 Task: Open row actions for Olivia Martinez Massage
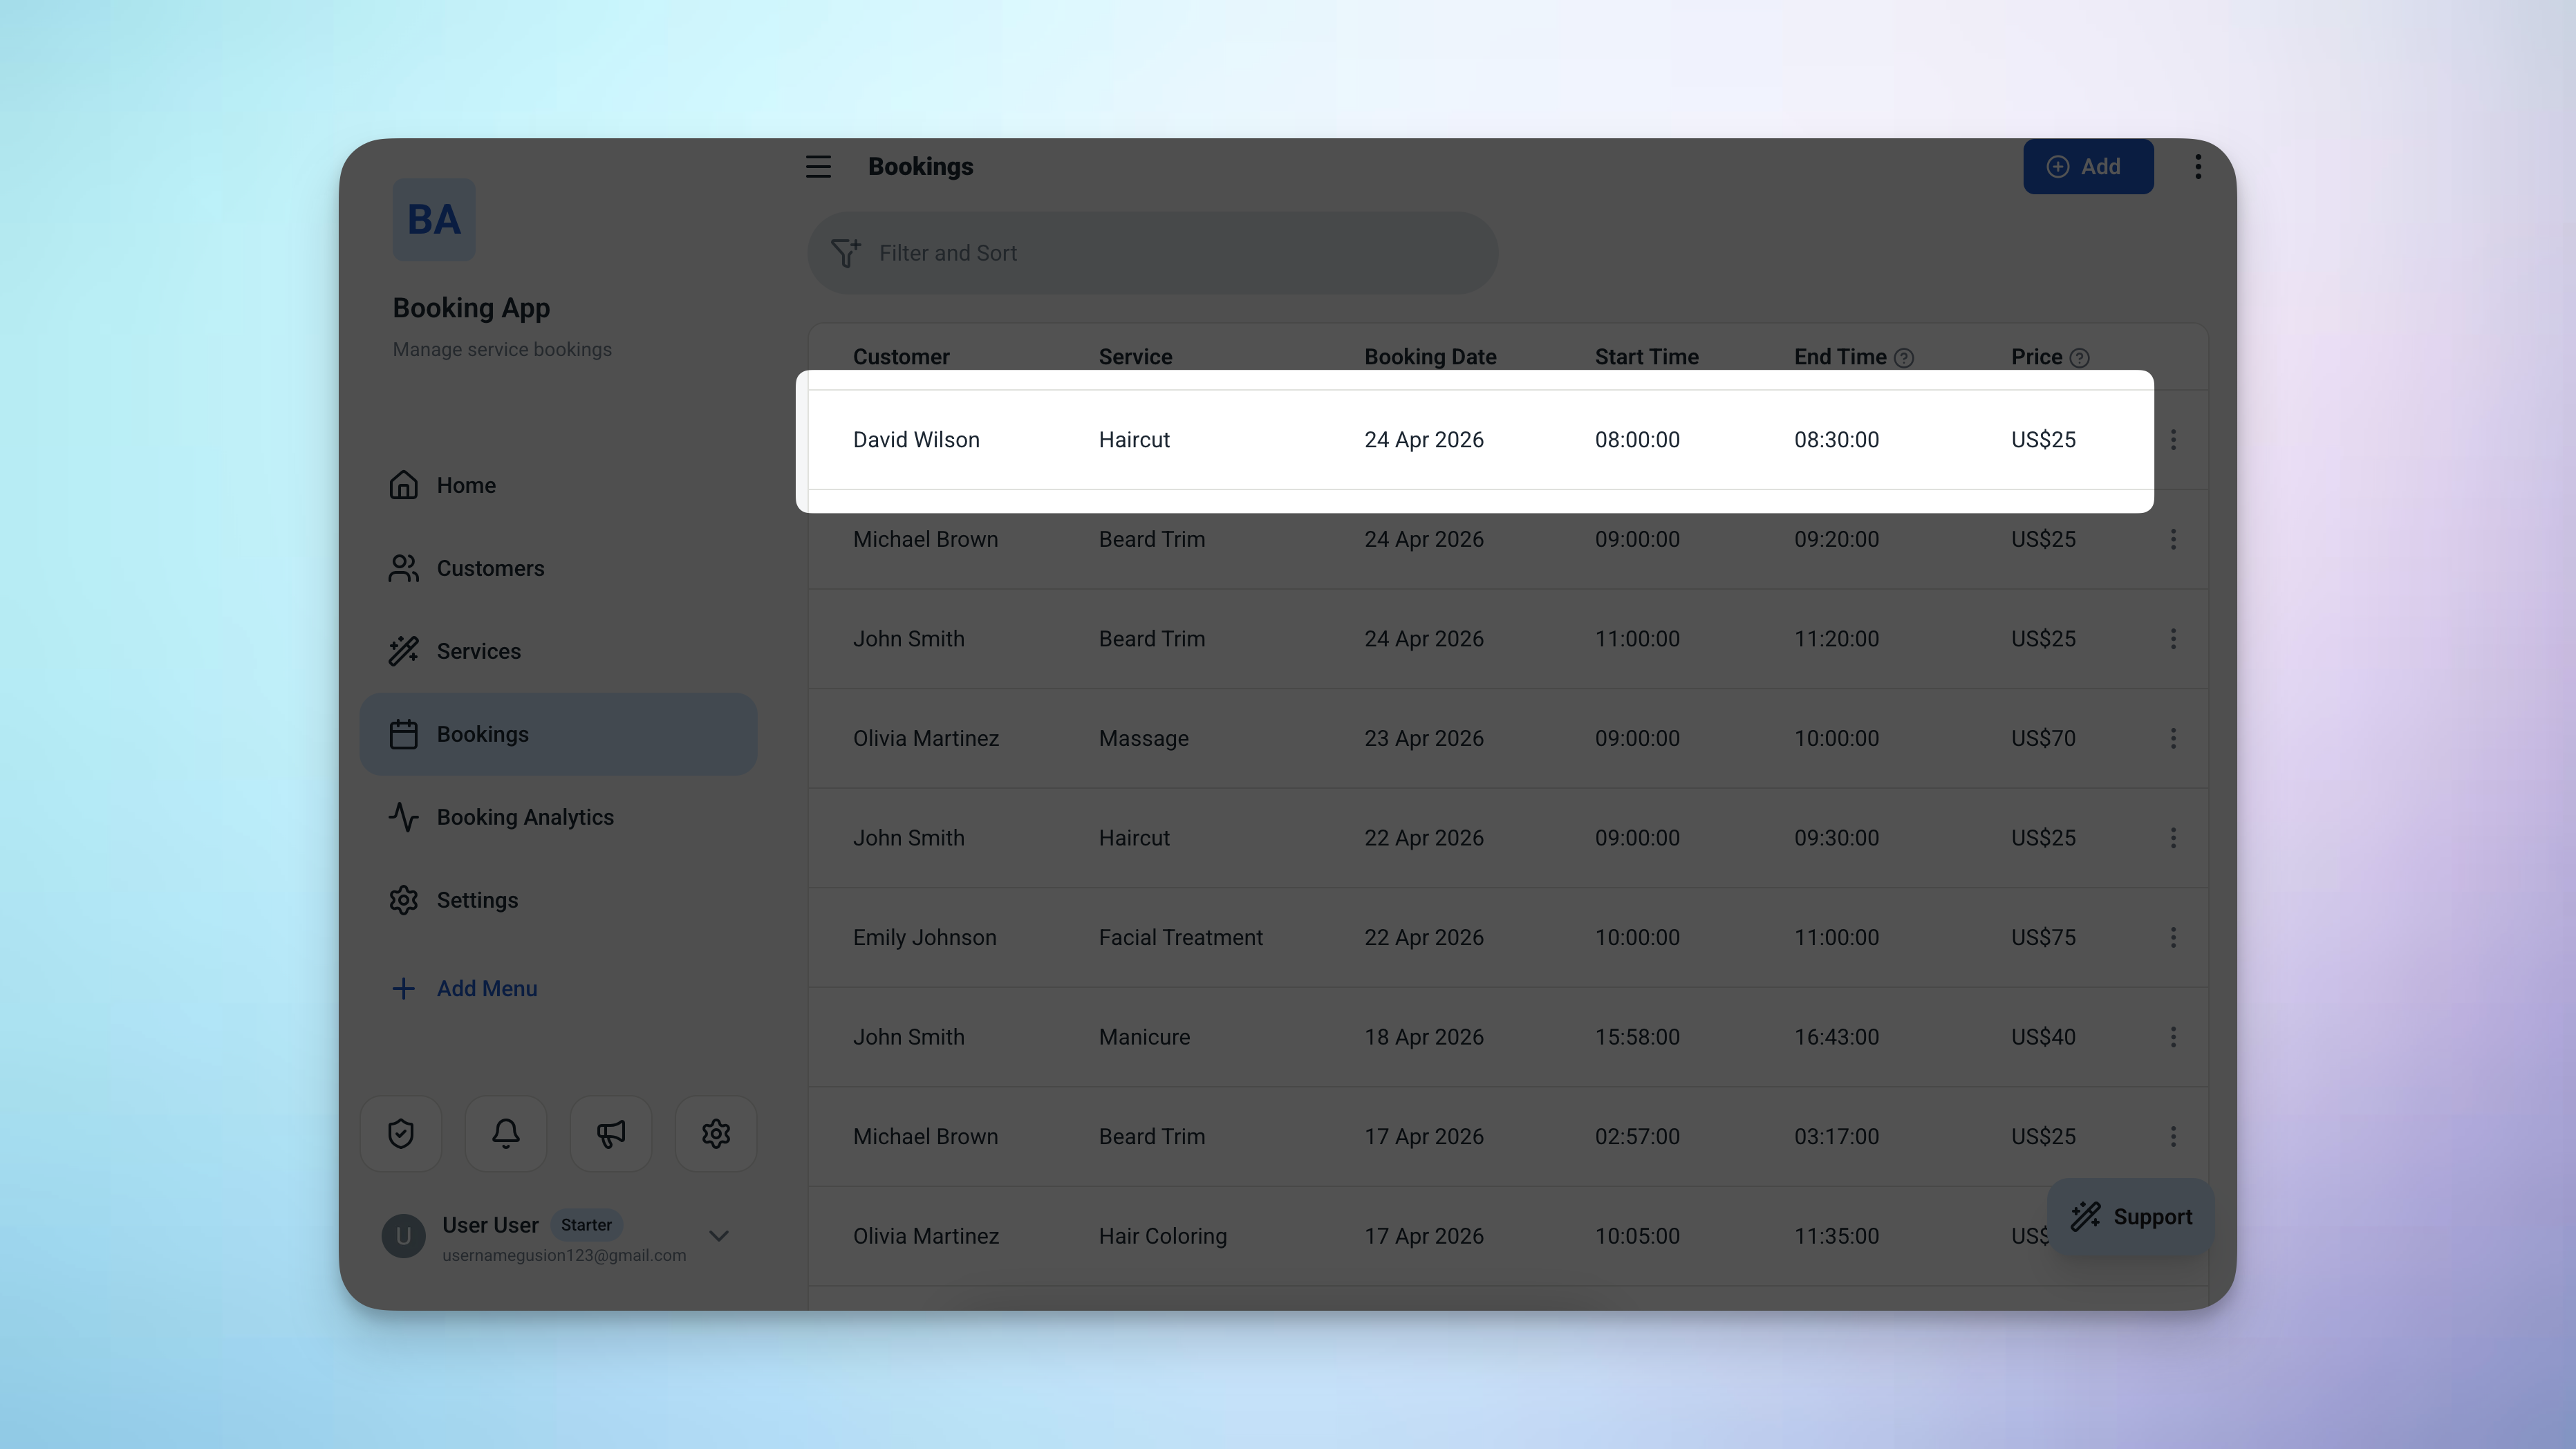tap(2173, 739)
